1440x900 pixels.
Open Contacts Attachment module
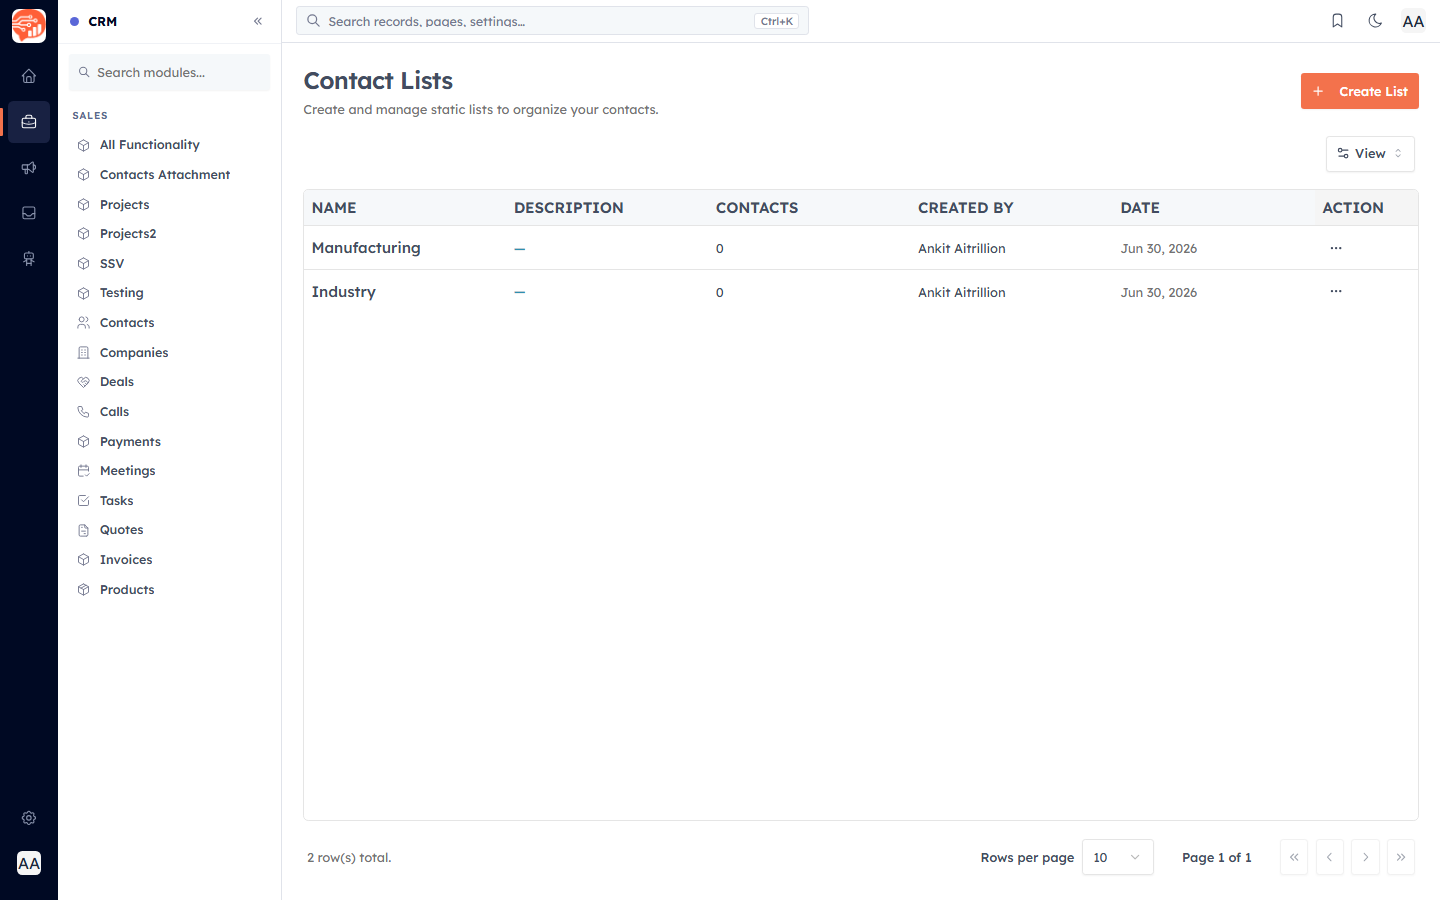(x=165, y=175)
